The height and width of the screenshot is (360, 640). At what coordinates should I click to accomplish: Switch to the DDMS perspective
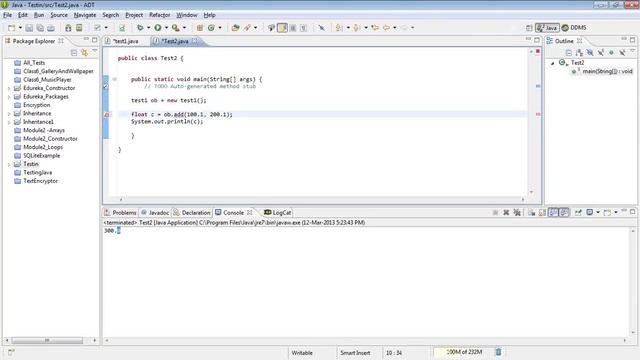point(574,28)
